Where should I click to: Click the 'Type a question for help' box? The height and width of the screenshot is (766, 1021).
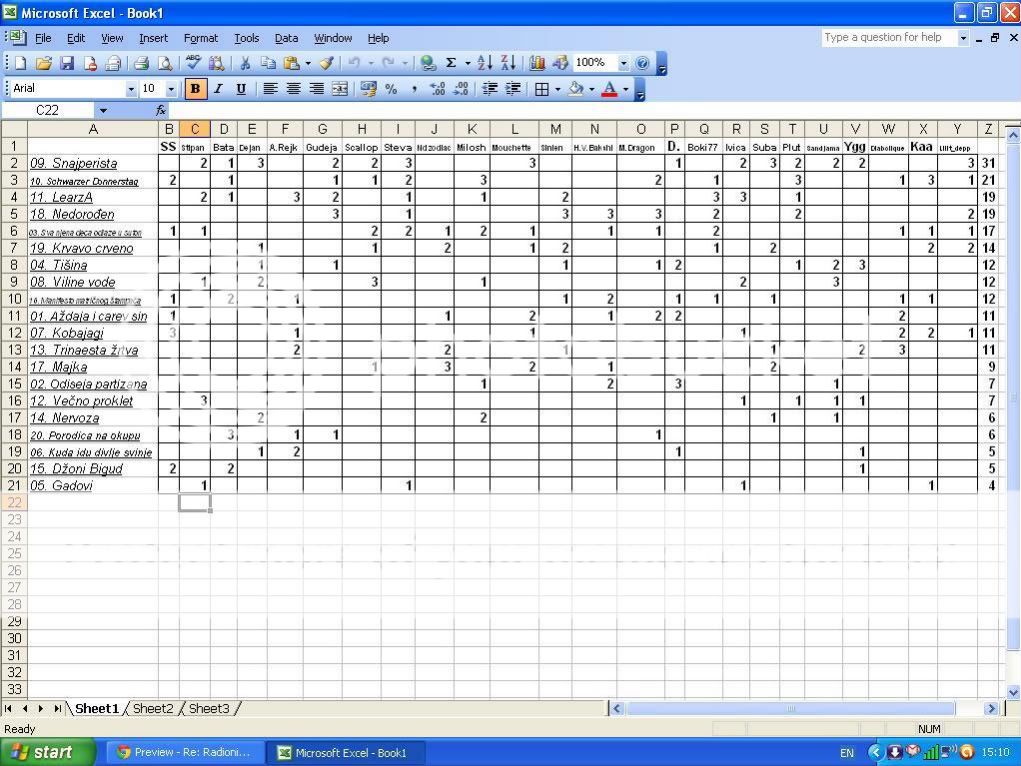[x=887, y=37]
